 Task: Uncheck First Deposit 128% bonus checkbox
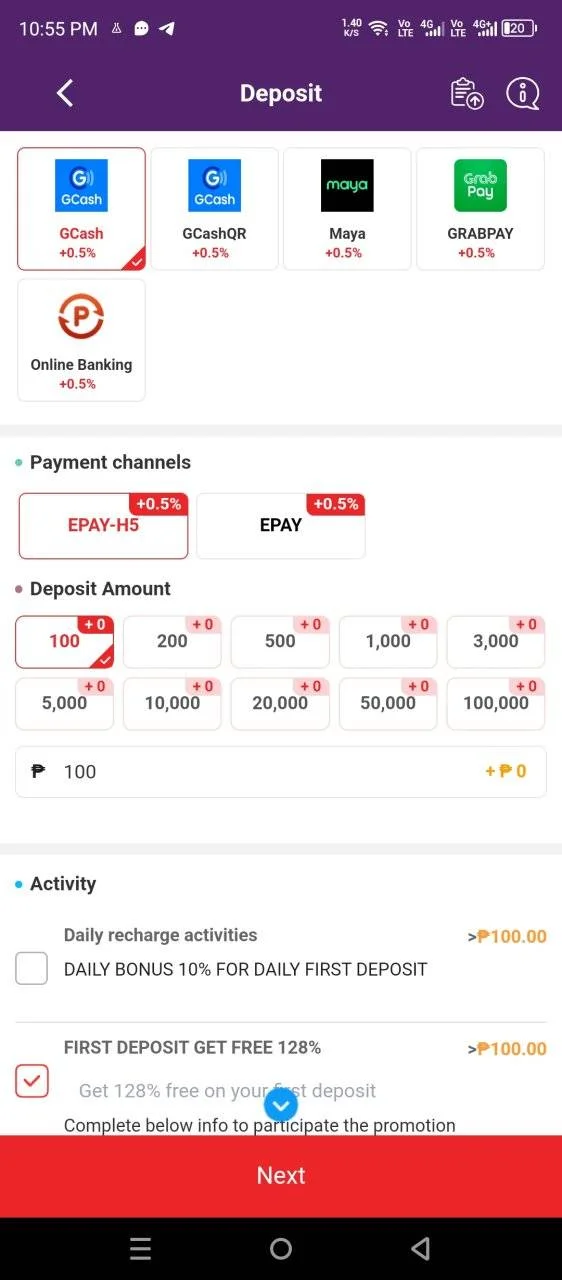(x=32, y=1080)
